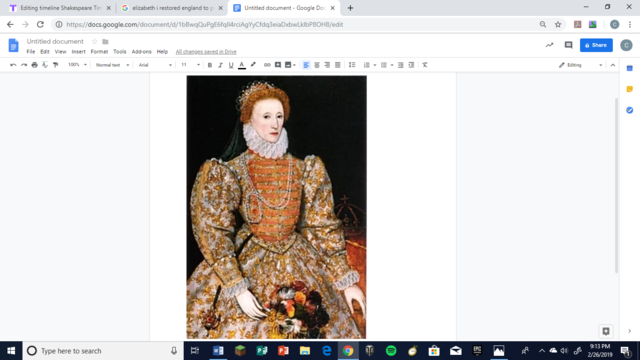Open comment history
640x360 pixels.
(x=568, y=45)
